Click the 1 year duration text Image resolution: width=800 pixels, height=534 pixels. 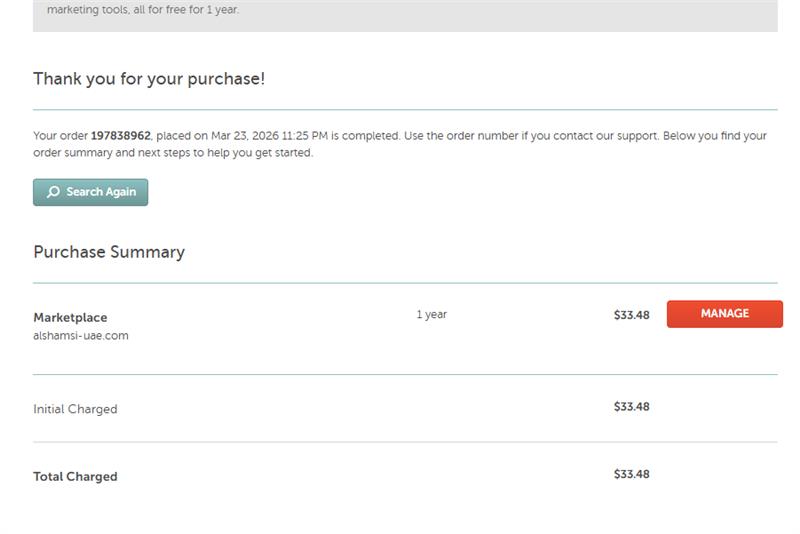point(431,314)
